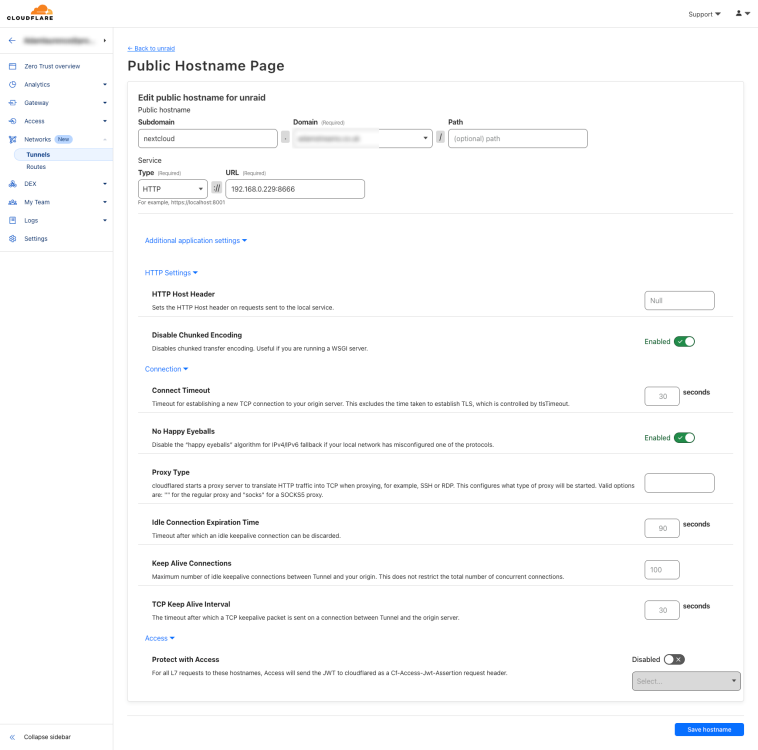Click the Proxy Type input field
The width and height of the screenshot is (758, 750).
(679, 483)
